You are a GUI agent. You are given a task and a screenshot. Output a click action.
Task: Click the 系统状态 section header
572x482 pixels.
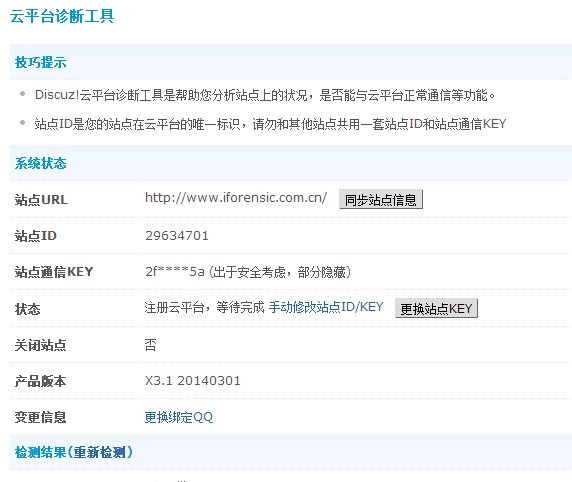pyautogui.click(x=40, y=163)
